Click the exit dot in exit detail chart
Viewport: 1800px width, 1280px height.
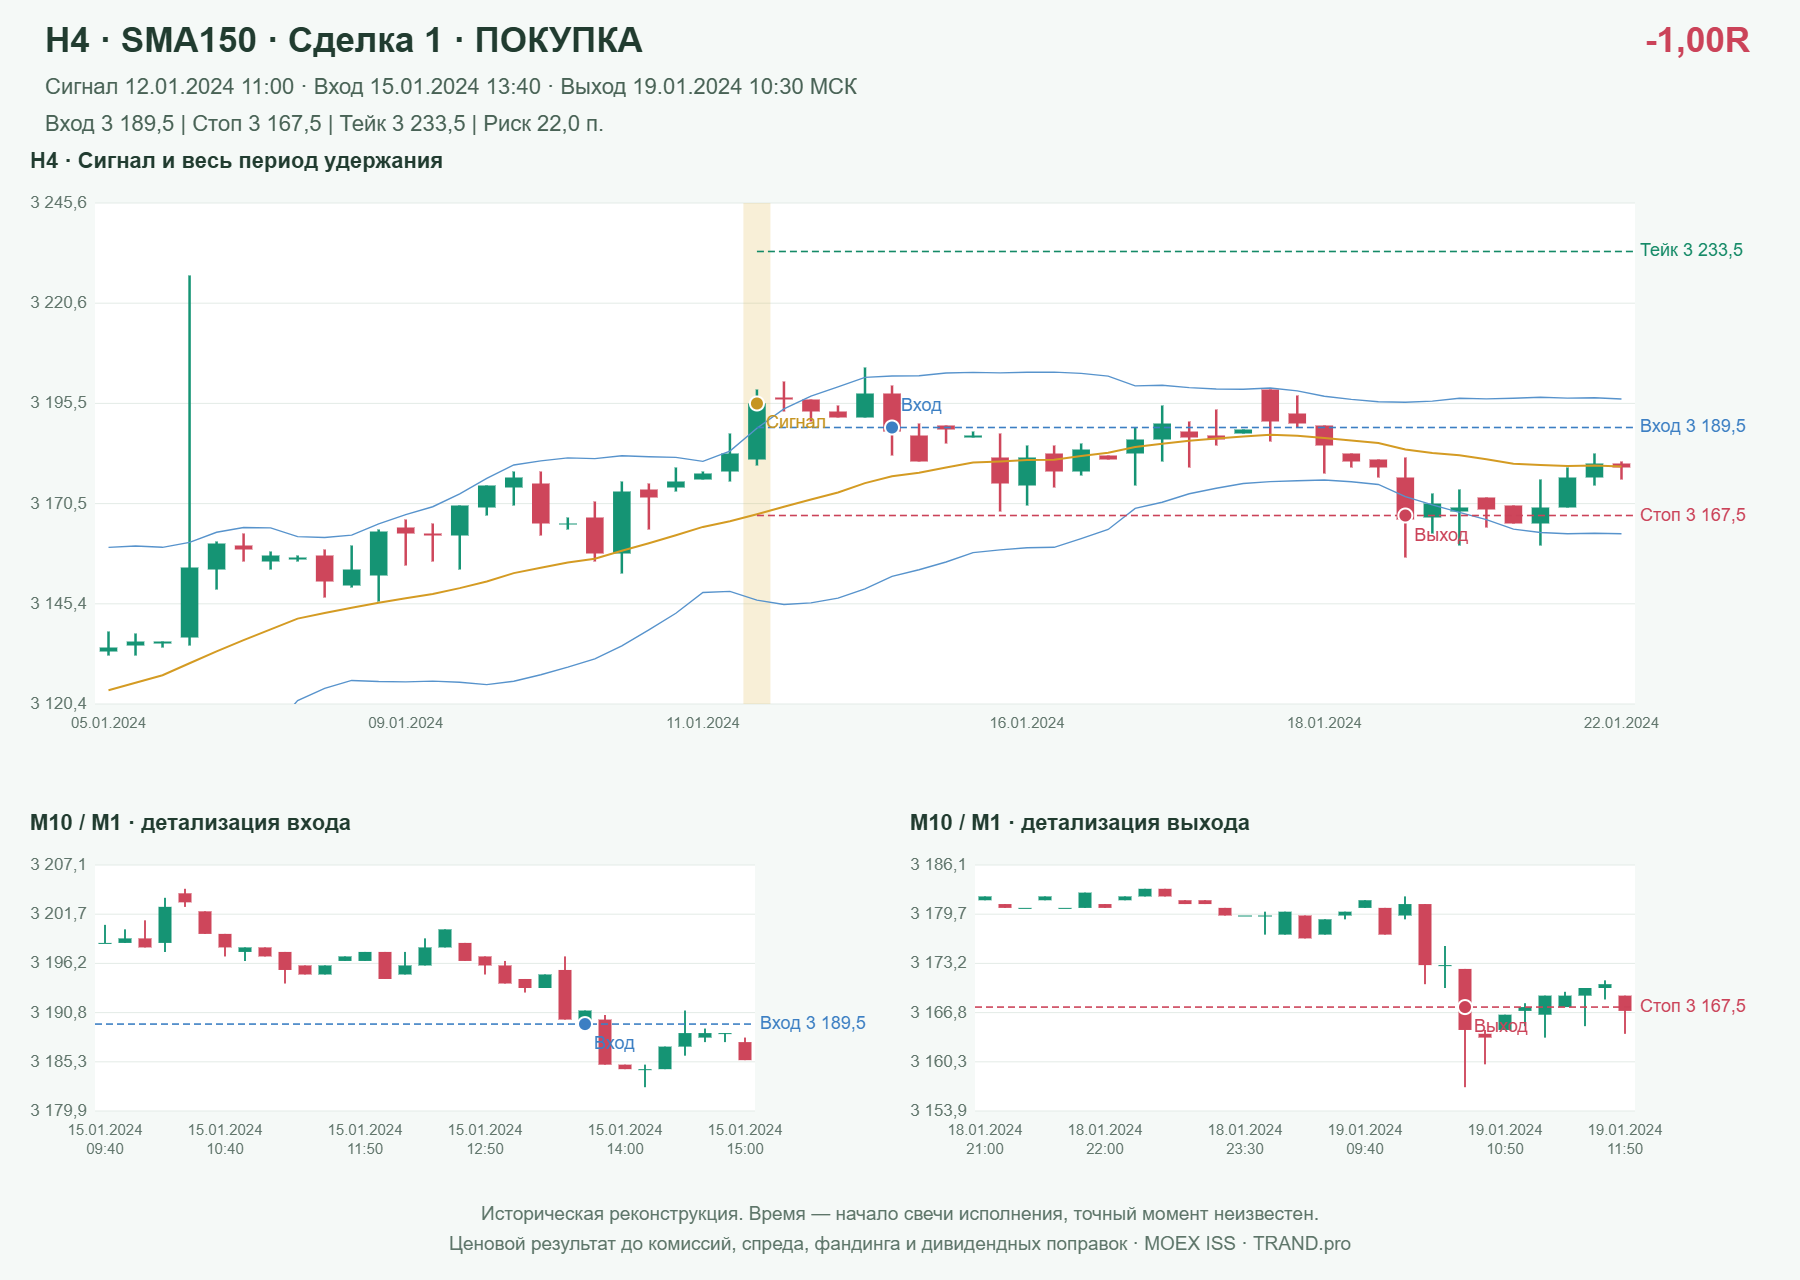[1465, 1007]
